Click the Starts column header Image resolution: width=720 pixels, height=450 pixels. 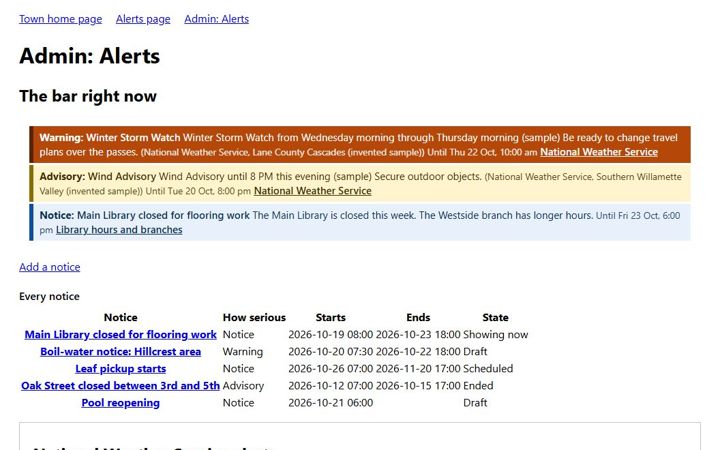[331, 317]
